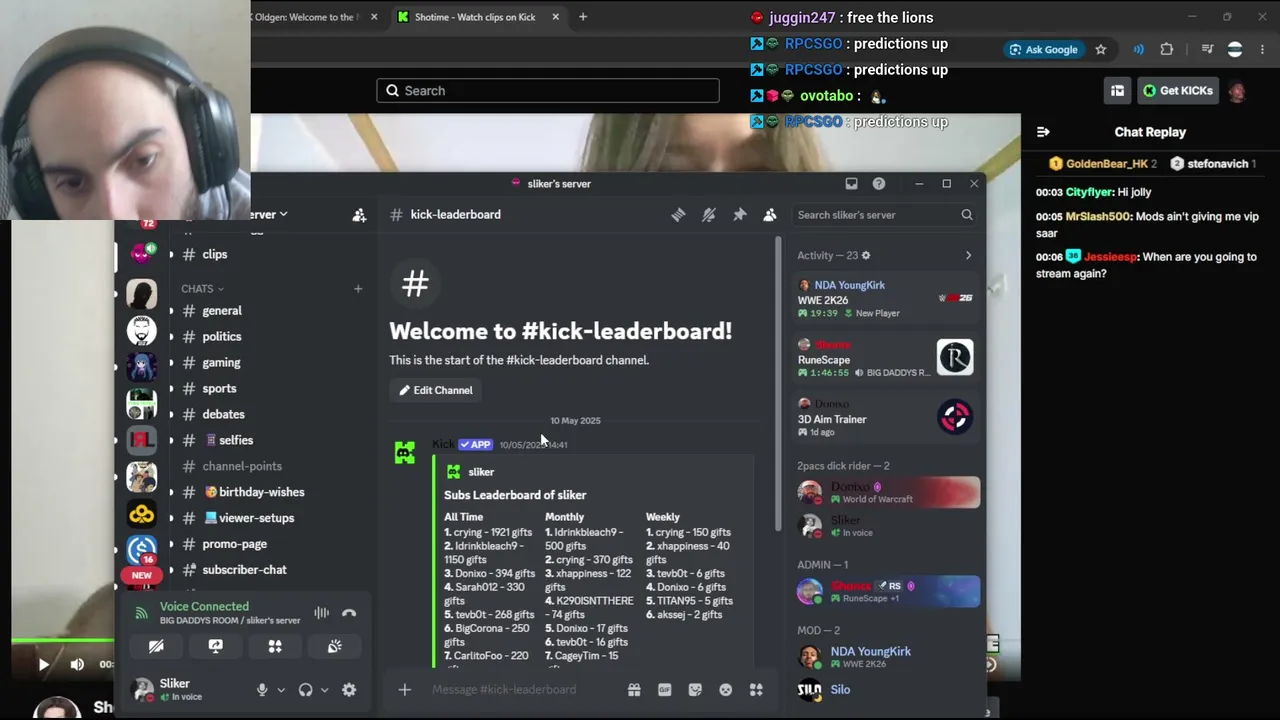Open pinned messages in Discord header
1280x720 pixels.
[x=740, y=214]
